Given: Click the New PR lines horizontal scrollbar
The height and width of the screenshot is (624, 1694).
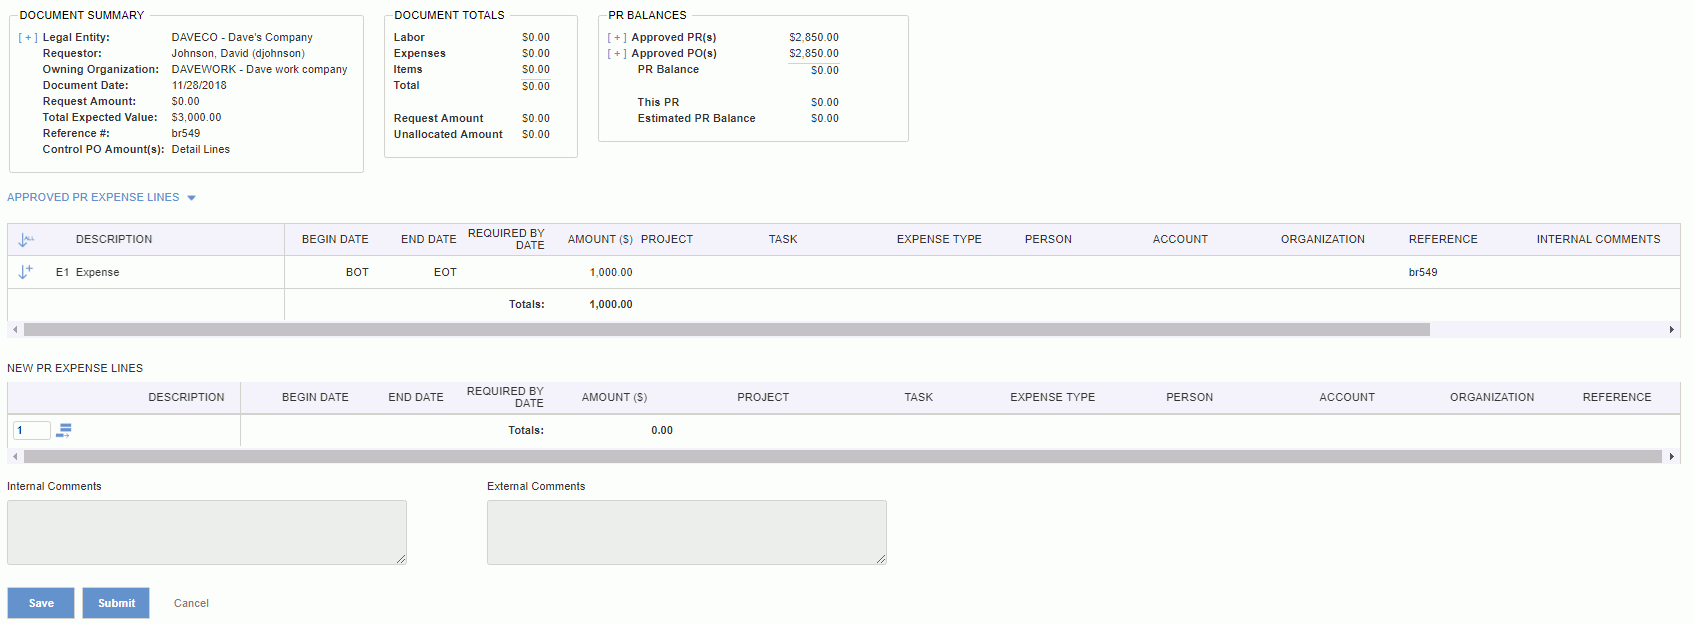Looking at the screenshot, I should [843, 457].
